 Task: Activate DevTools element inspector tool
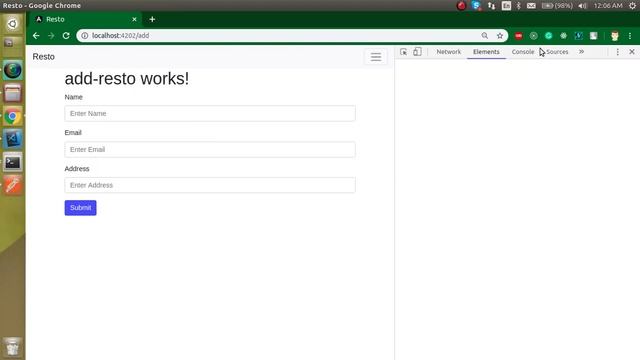pos(403,52)
